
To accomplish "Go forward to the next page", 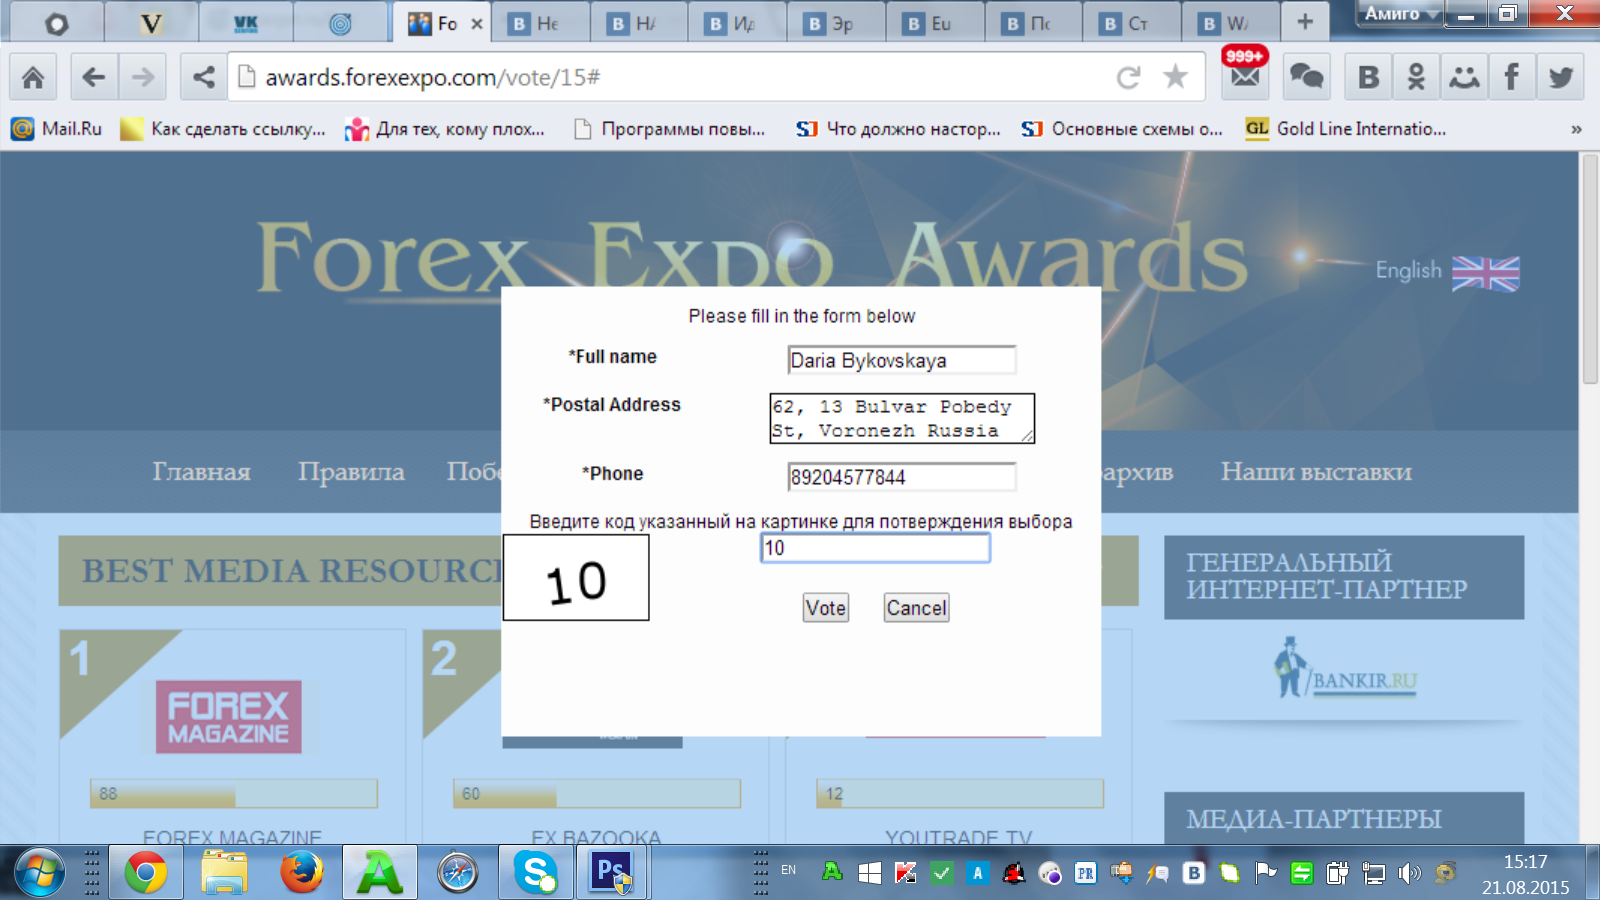I will pyautogui.click(x=143, y=77).
